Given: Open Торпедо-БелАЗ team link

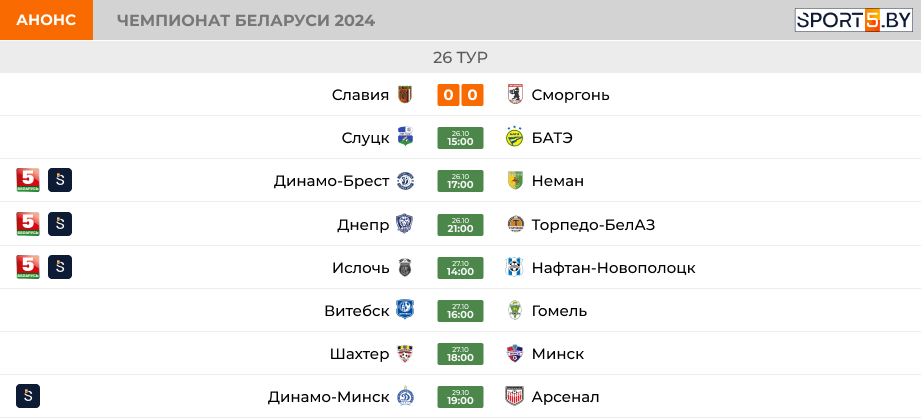Looking at the screenshot, I should (x=593, y=225).
